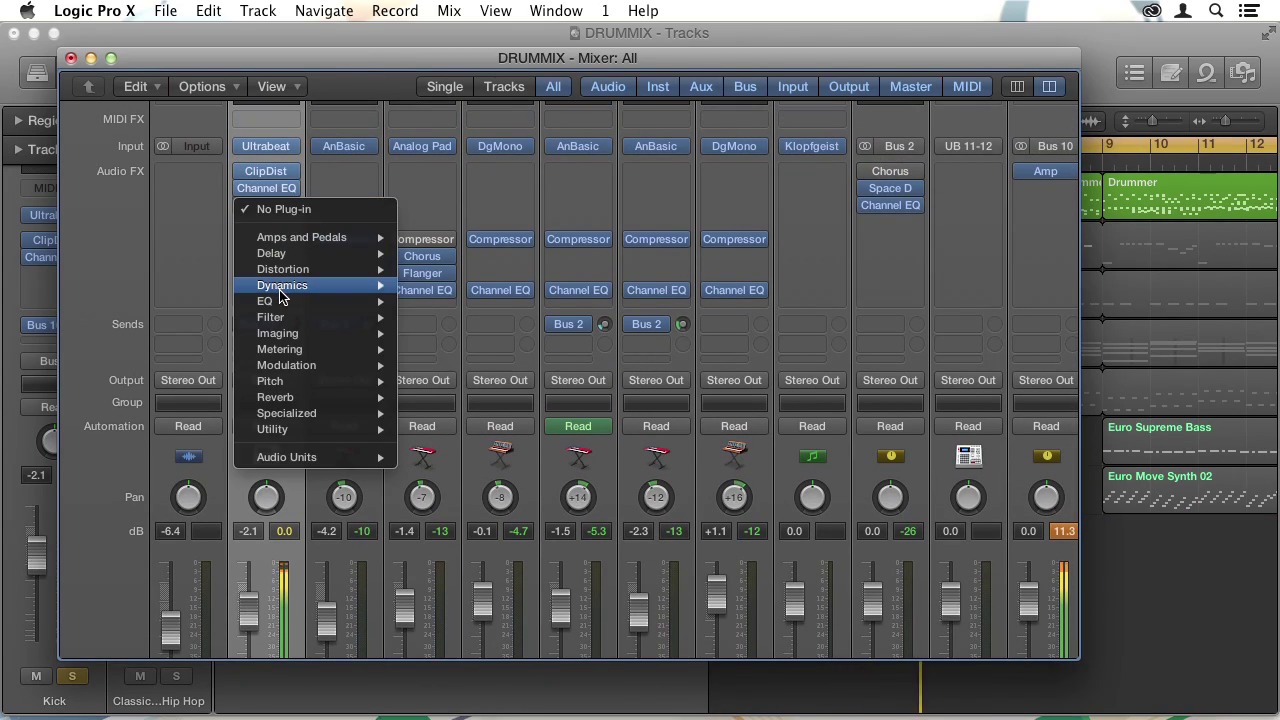Open Spotlight search in the menu bar
The height and width of the screenshot is (720, 1280).
pyautogui.click(x=1216, y=11)
